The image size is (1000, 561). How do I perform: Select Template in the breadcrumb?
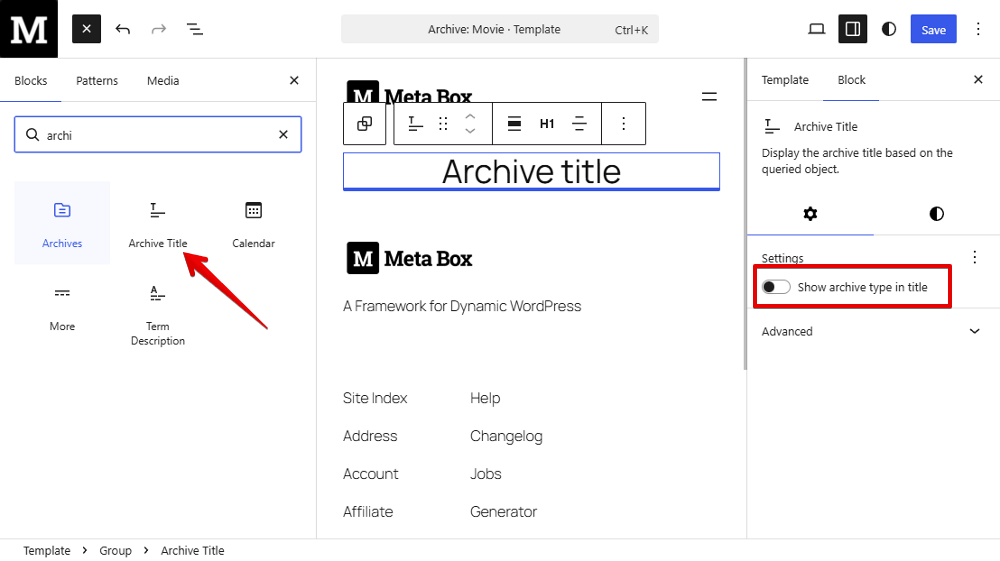pyautogui.click(x=47, y=551)
